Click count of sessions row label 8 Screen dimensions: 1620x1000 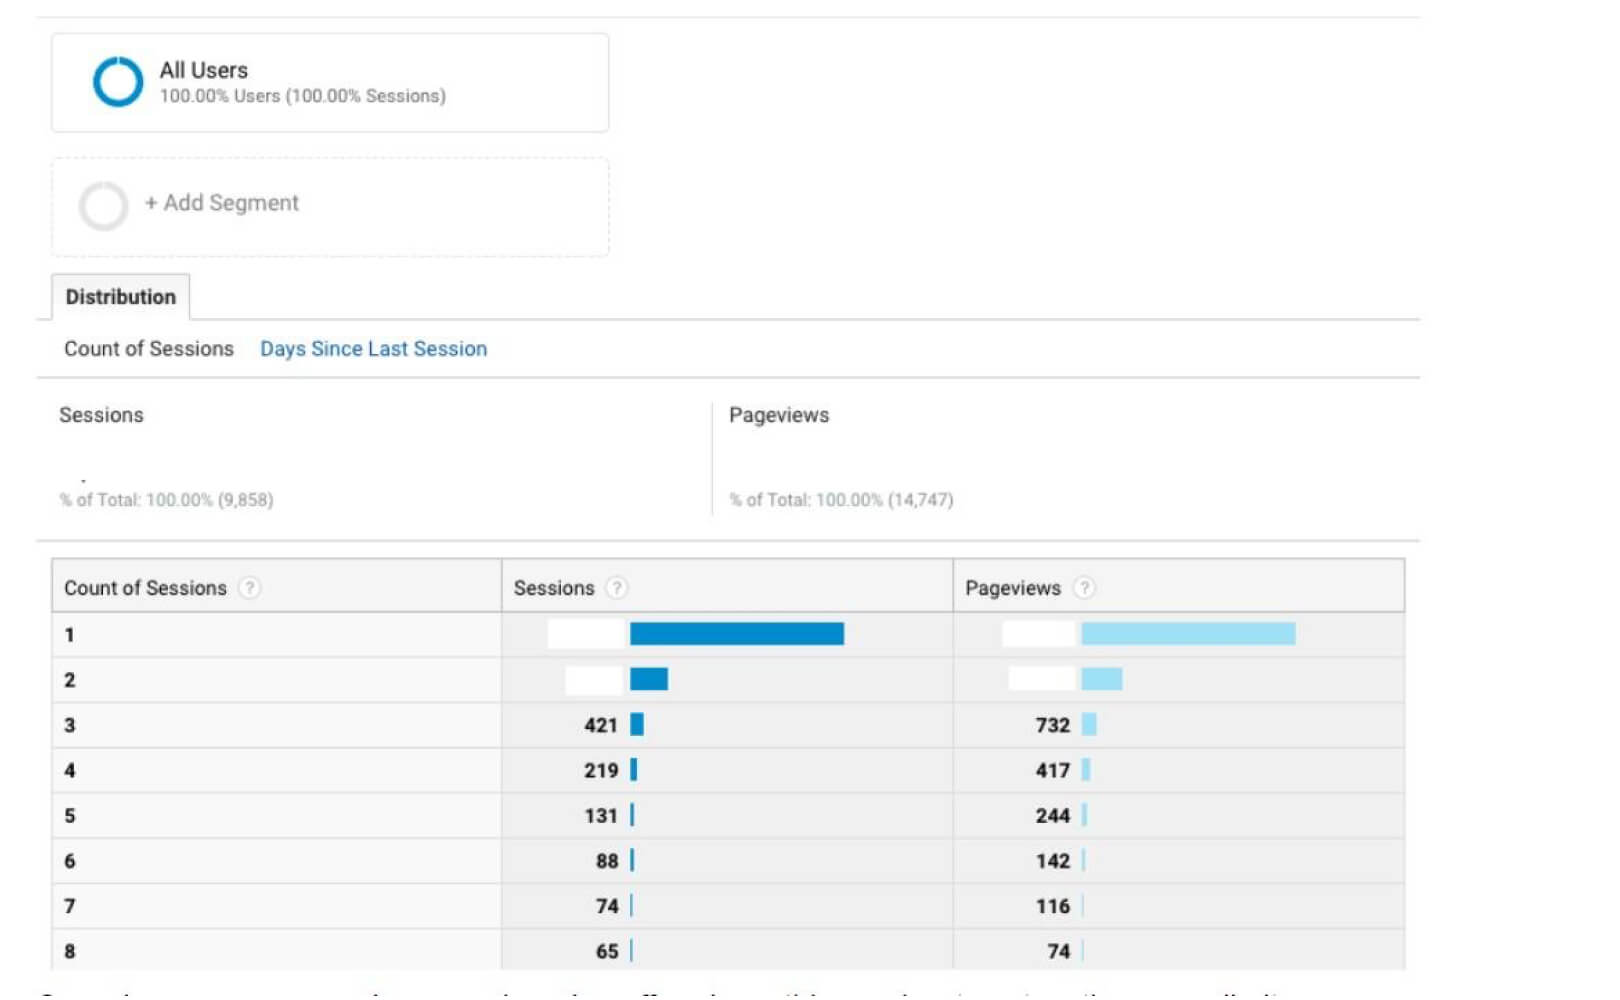[70, 952]
